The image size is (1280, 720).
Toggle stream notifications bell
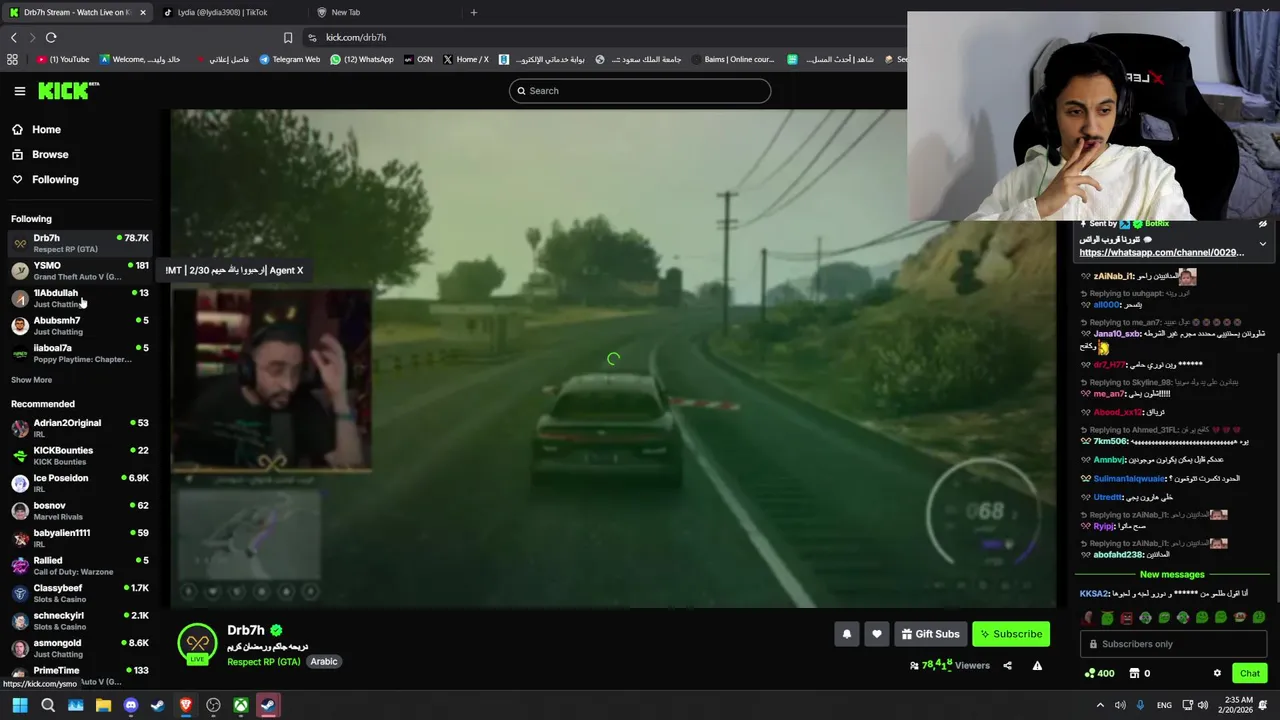847,634
